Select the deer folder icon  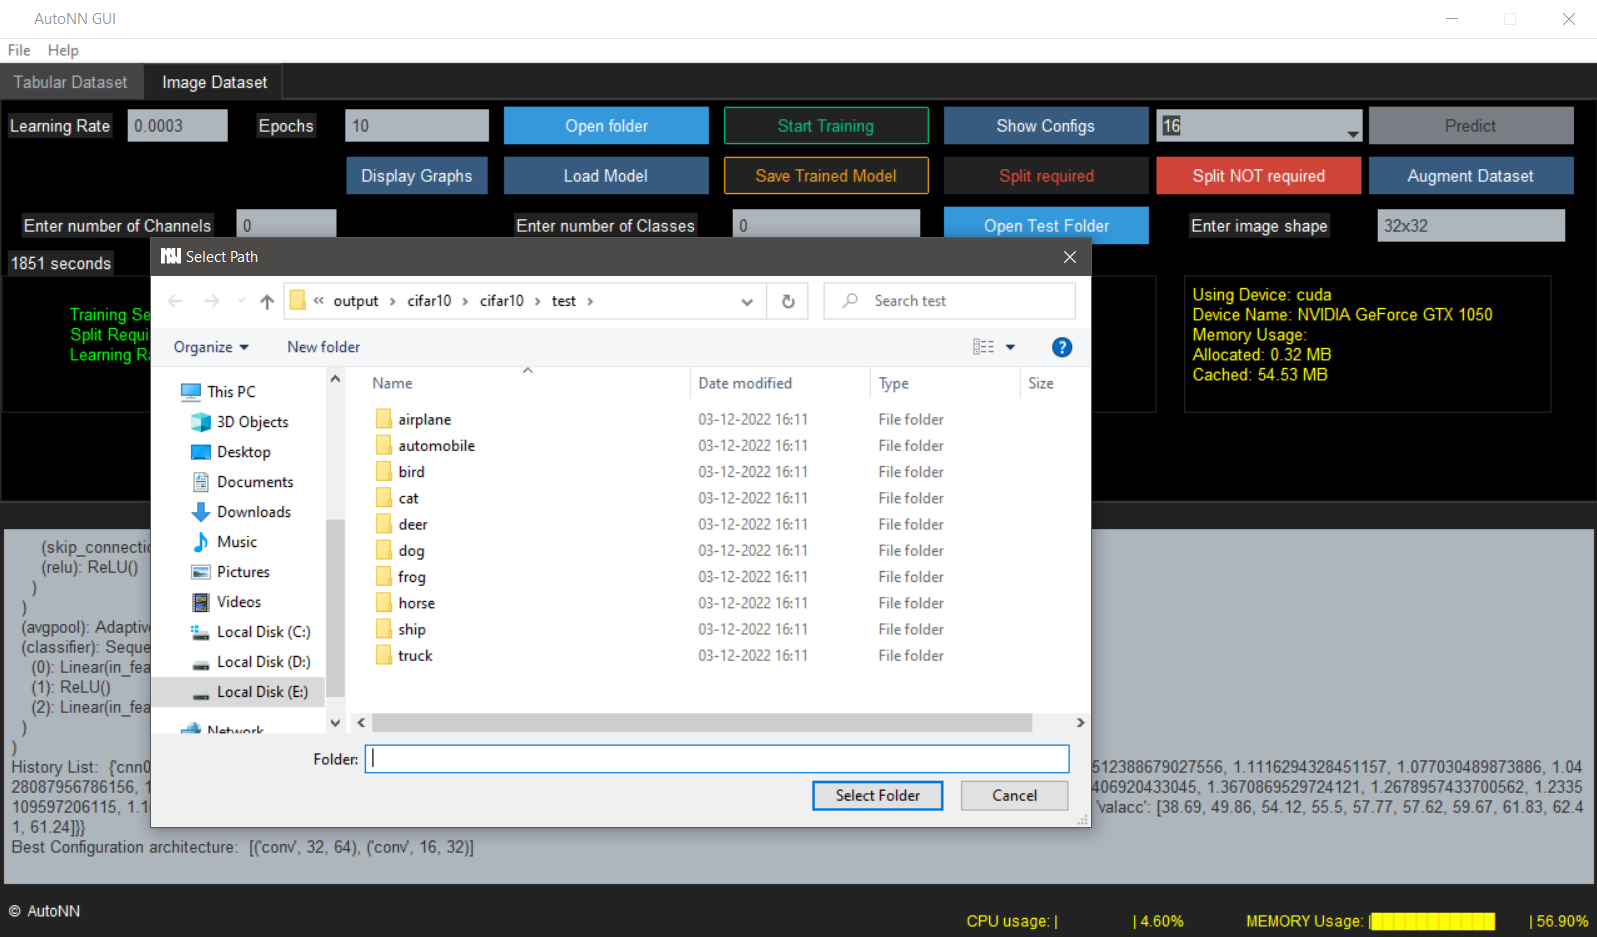(x=384, y=524)
